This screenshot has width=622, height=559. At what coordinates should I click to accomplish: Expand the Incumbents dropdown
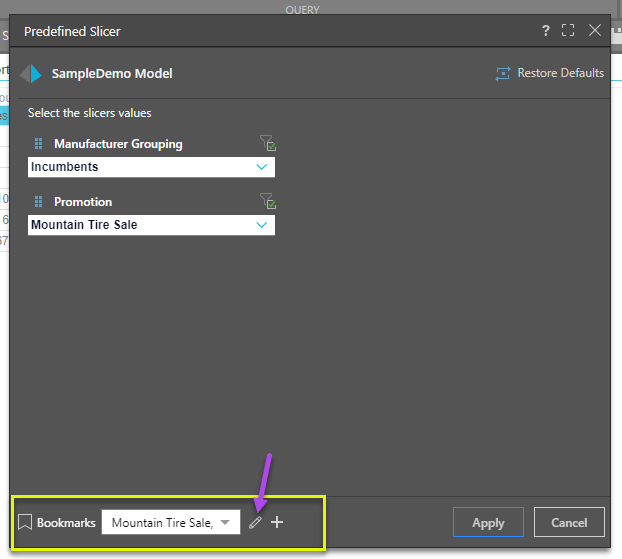tap(262, 167)
